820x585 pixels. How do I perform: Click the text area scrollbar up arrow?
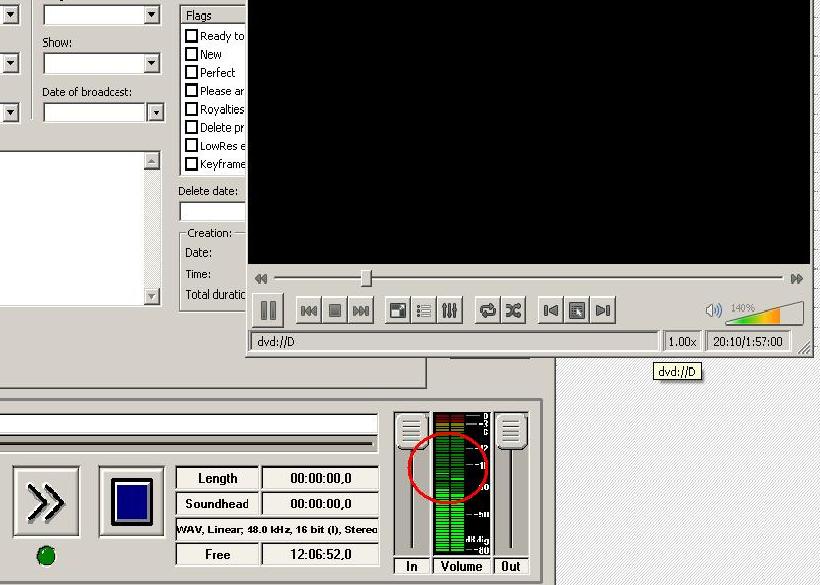[x=152, y=160]
